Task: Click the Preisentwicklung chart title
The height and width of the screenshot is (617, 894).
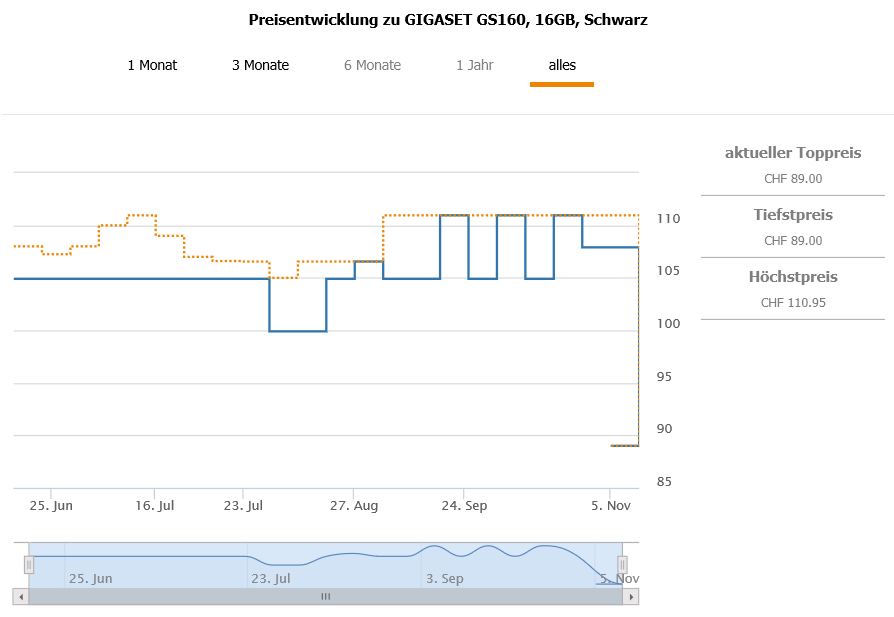Action: point(448,20)
